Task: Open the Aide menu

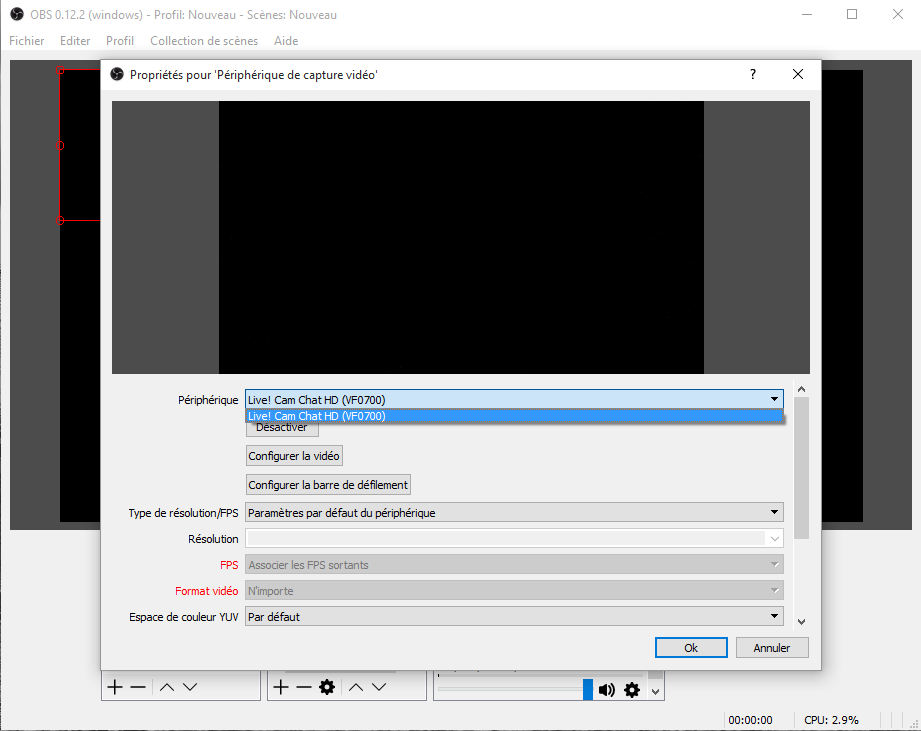Action: pyautogui.click(x=286, y=41)
